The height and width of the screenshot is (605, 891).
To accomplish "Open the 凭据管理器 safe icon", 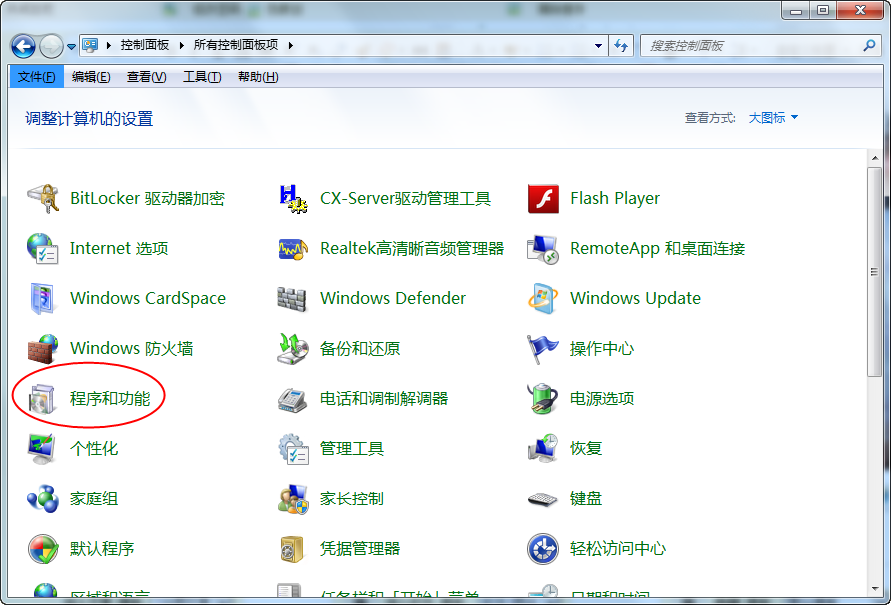I will (x=293, y=548).
